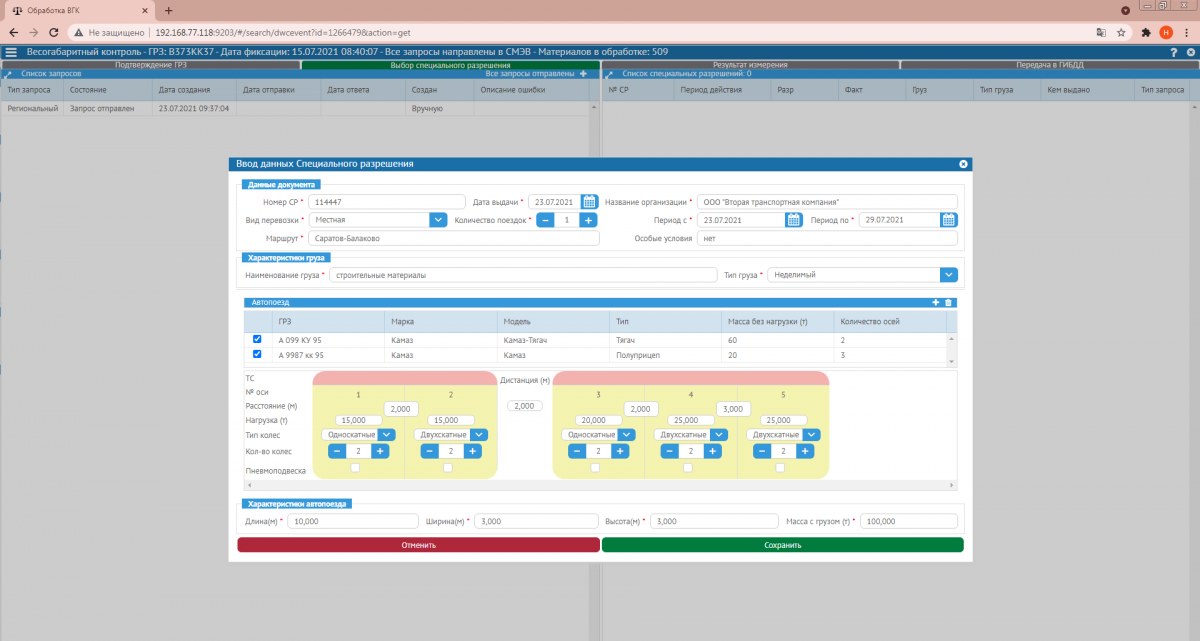This screenshot has height=641, width=1200.
Task: Open wheel type dropdown for axle 1
Action: pos(387,434)
